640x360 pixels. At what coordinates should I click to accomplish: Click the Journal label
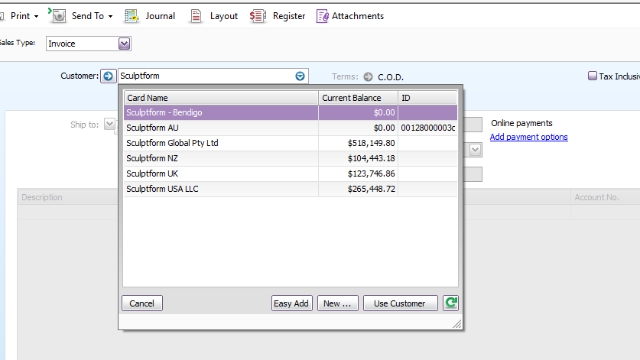click(x=160, y=16)
